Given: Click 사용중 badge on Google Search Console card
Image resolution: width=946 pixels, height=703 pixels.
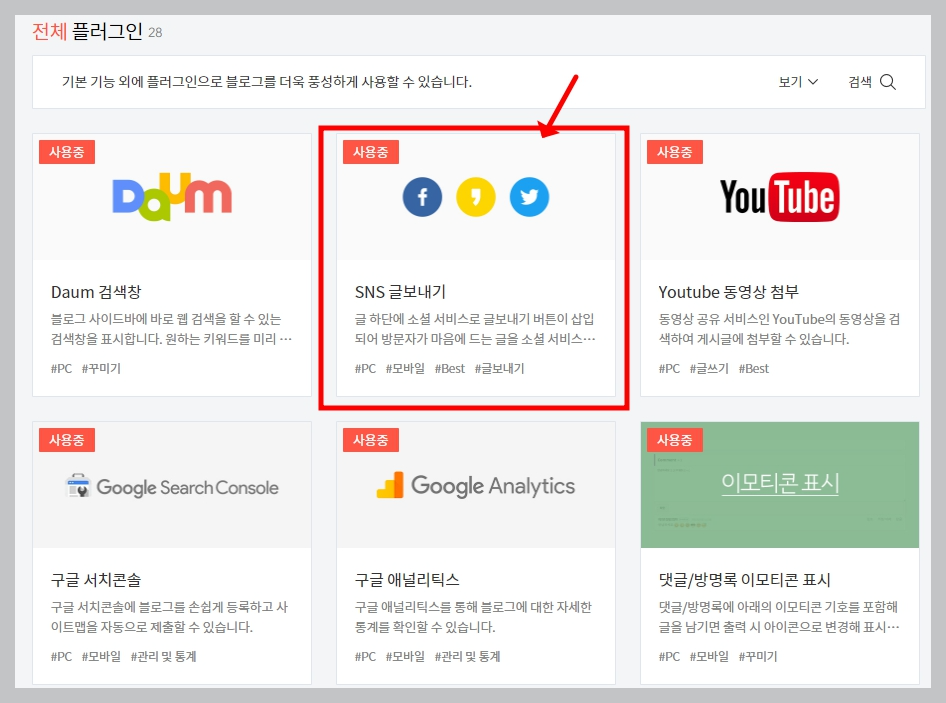Looking at the screenshot, I should pos(67,440).
